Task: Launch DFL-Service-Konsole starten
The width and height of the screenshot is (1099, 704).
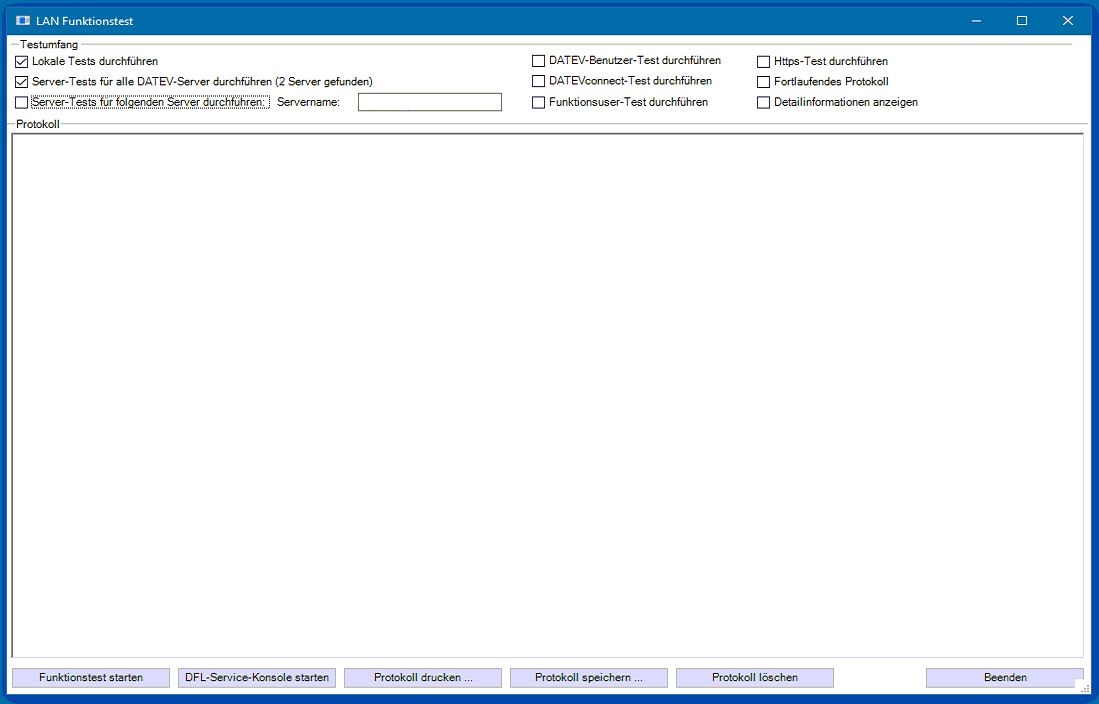Action: [x=257, y=678]
